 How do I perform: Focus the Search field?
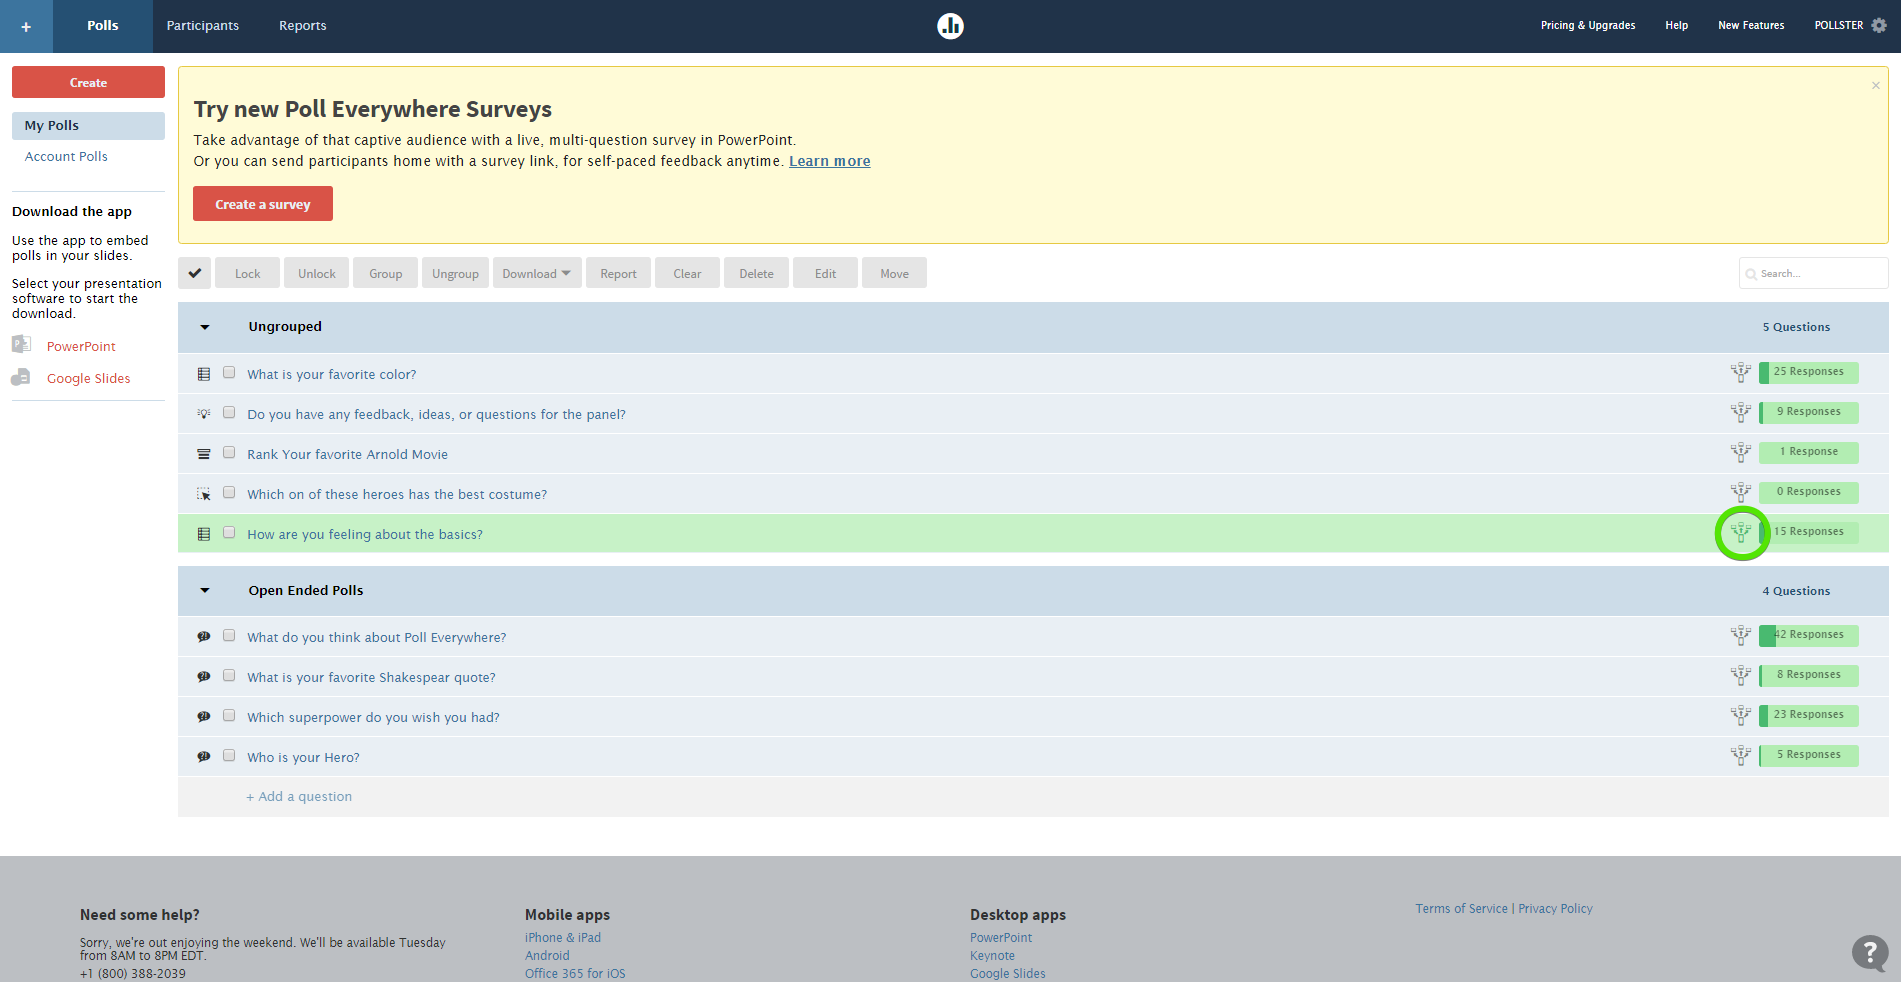pyautogui.click(x=1813, y=273)
